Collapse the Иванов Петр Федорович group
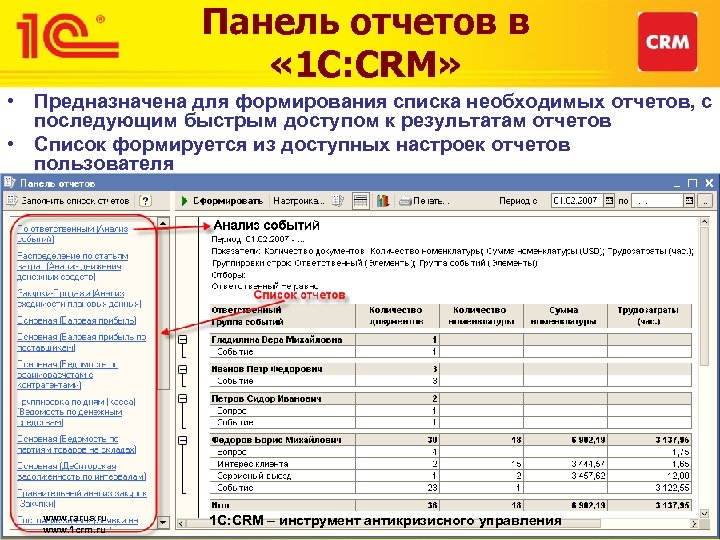The height and width of the screenshot is (540, 720). [183, 369]
